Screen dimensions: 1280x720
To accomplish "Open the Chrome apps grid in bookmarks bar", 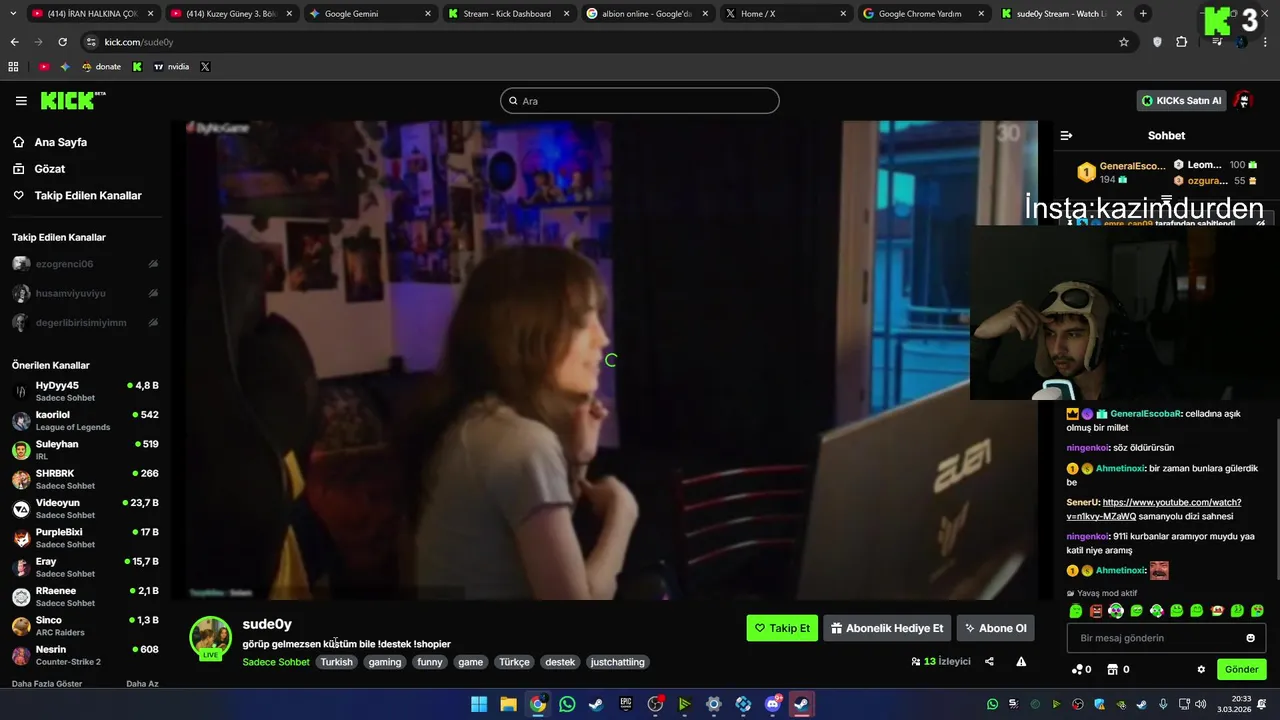I will [x=13, y=67].
